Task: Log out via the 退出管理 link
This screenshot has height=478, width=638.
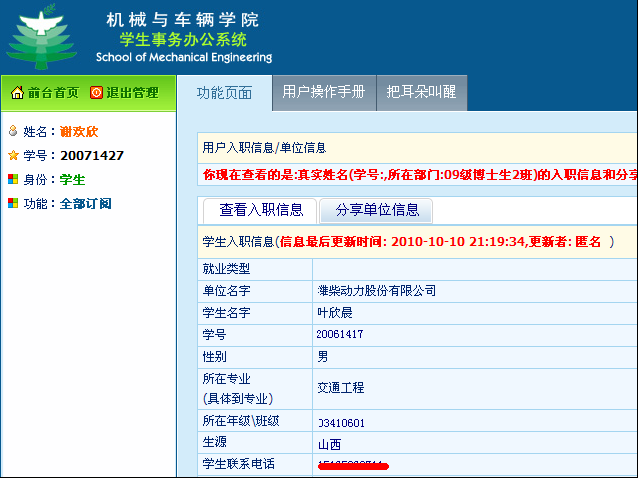Action: (132, 93)
